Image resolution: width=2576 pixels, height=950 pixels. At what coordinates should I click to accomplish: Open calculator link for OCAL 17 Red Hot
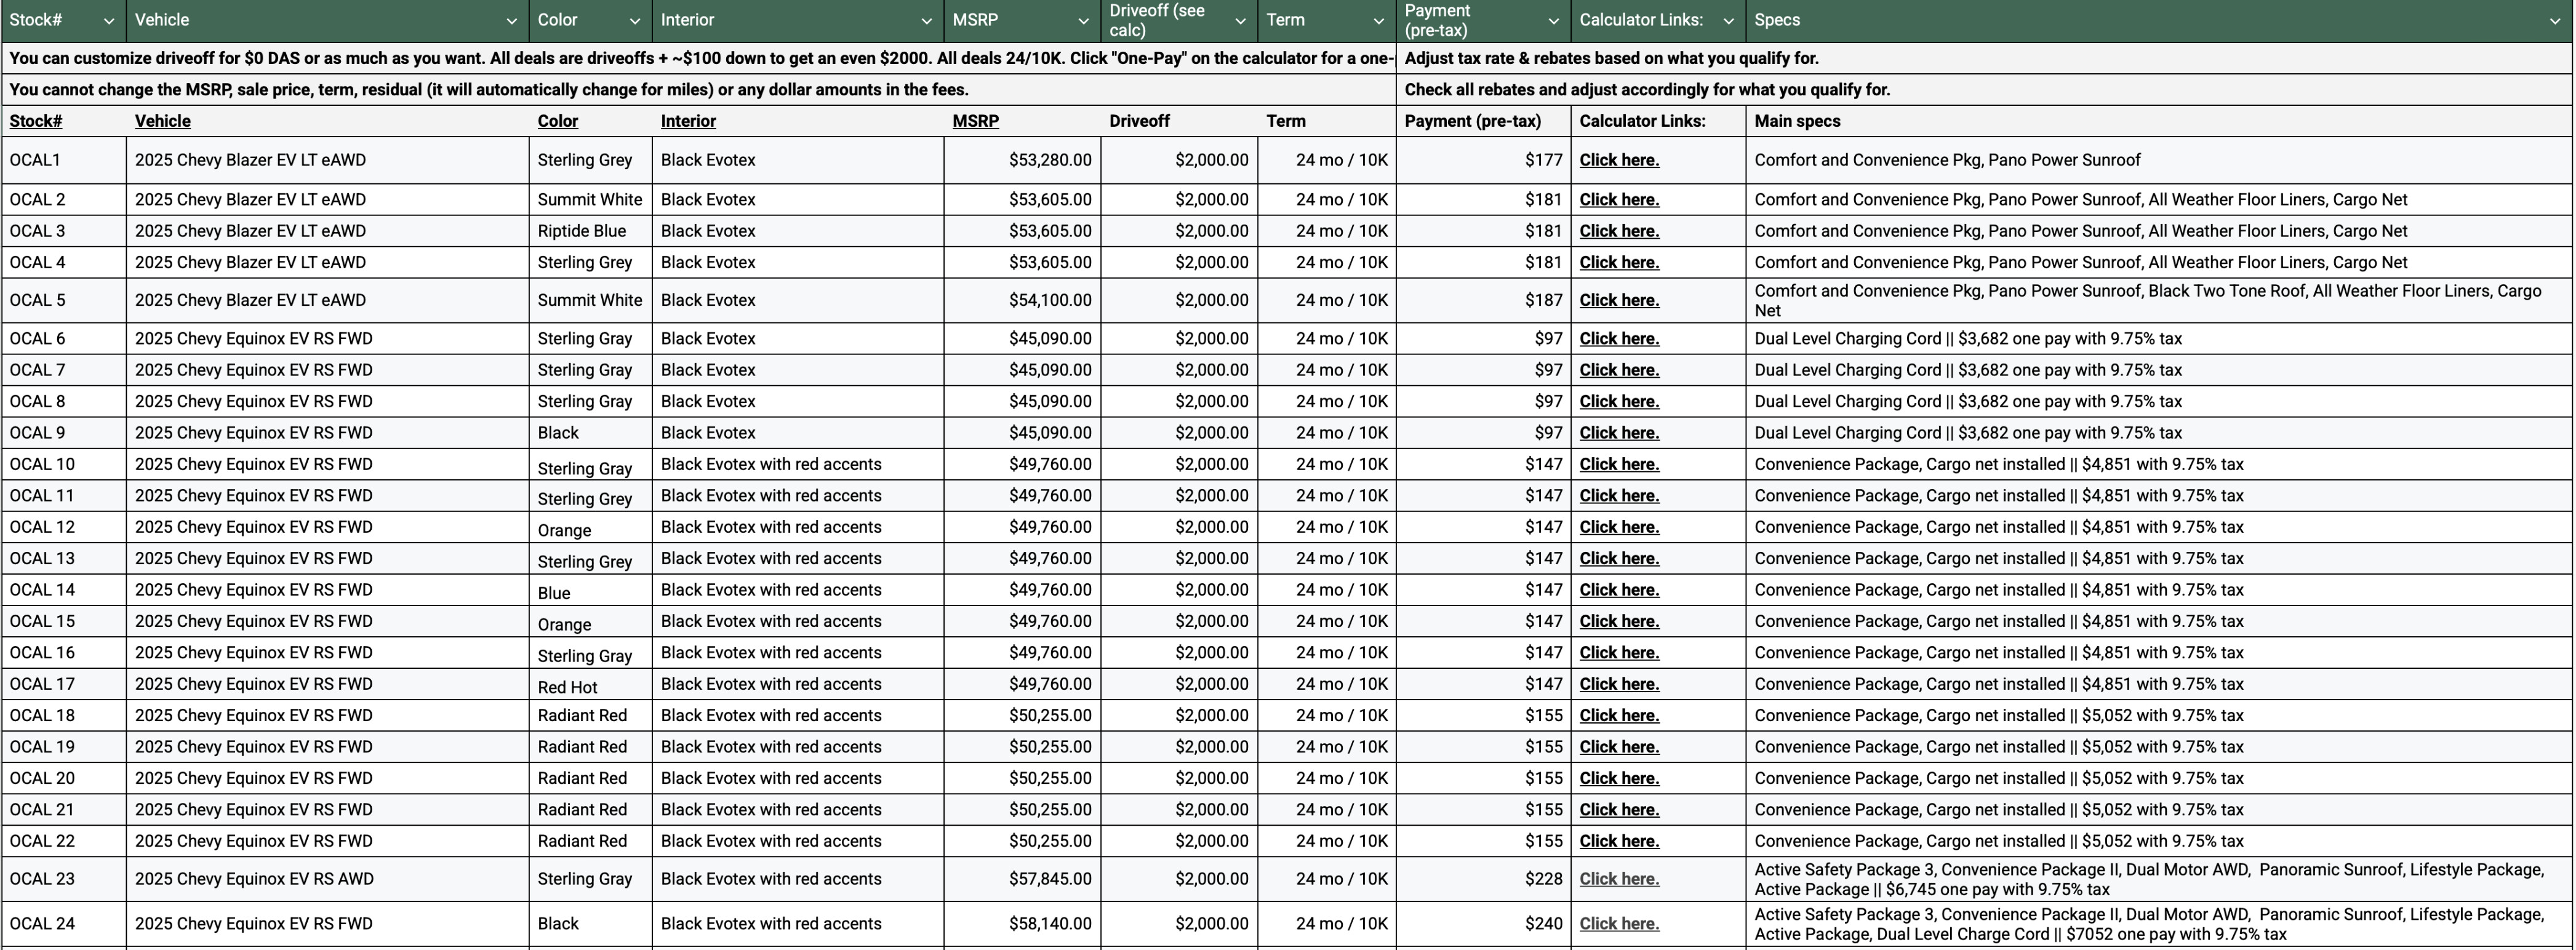[x=1619, y=684]
